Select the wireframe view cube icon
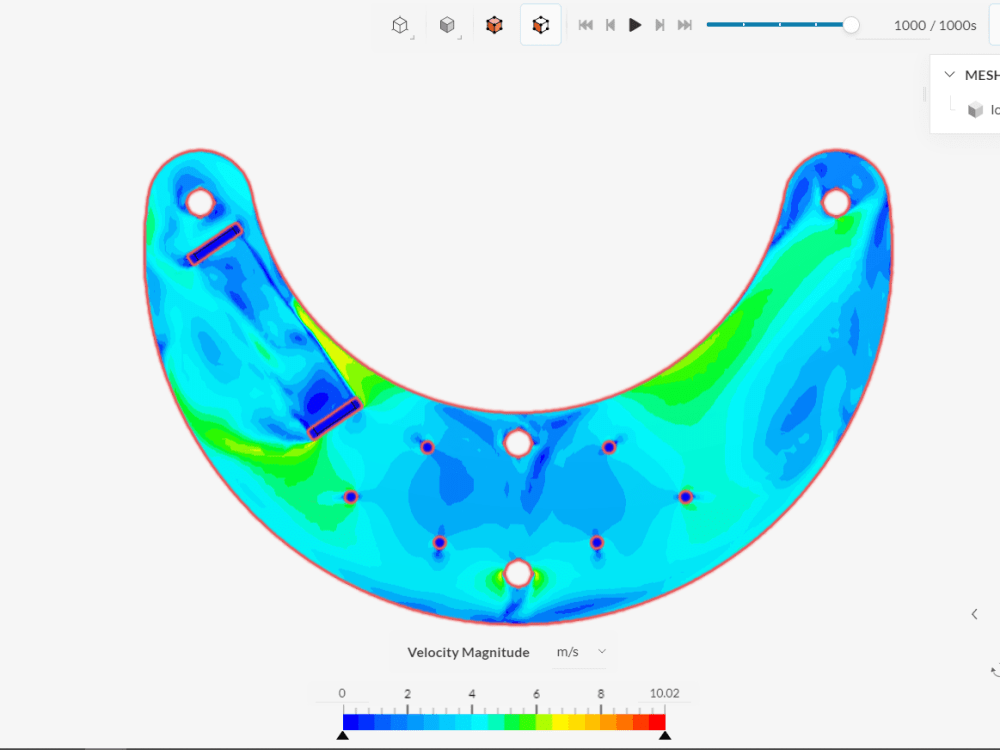Screen dimensions: 1000x750 tap(401, 24)
